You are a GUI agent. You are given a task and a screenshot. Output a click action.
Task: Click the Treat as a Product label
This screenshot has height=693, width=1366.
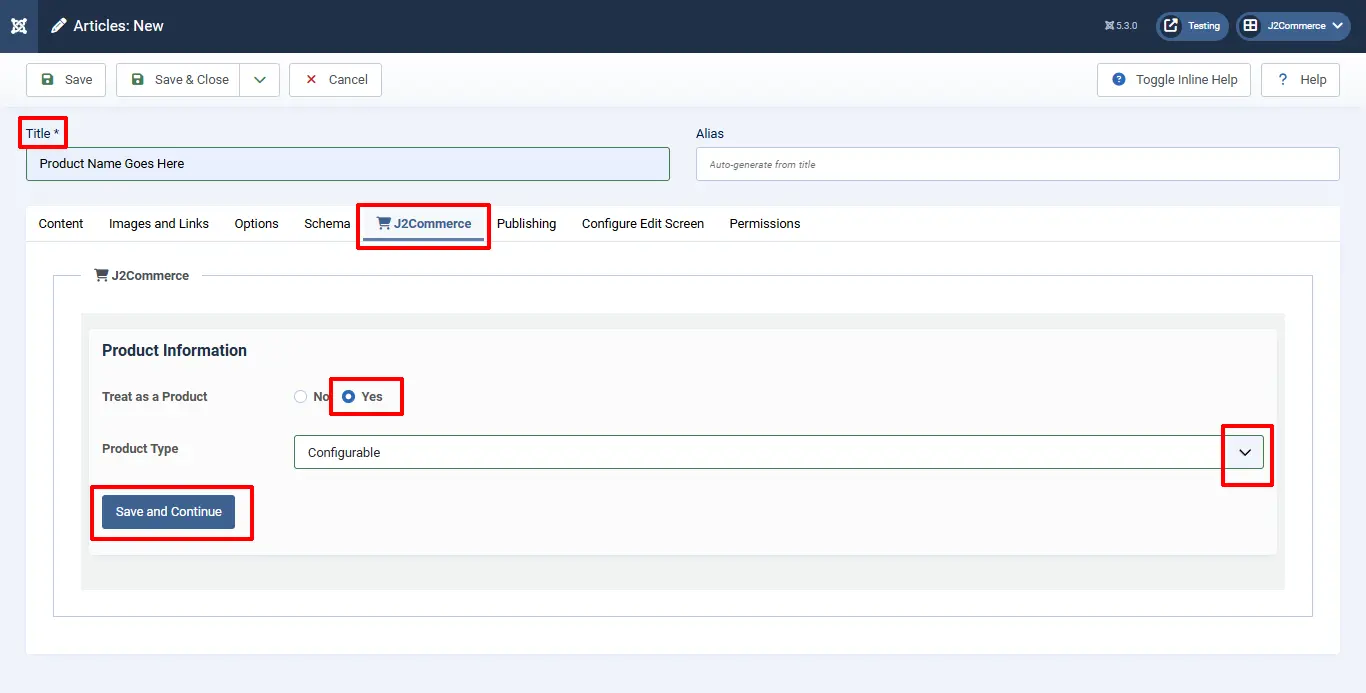[x=155, y=397]
